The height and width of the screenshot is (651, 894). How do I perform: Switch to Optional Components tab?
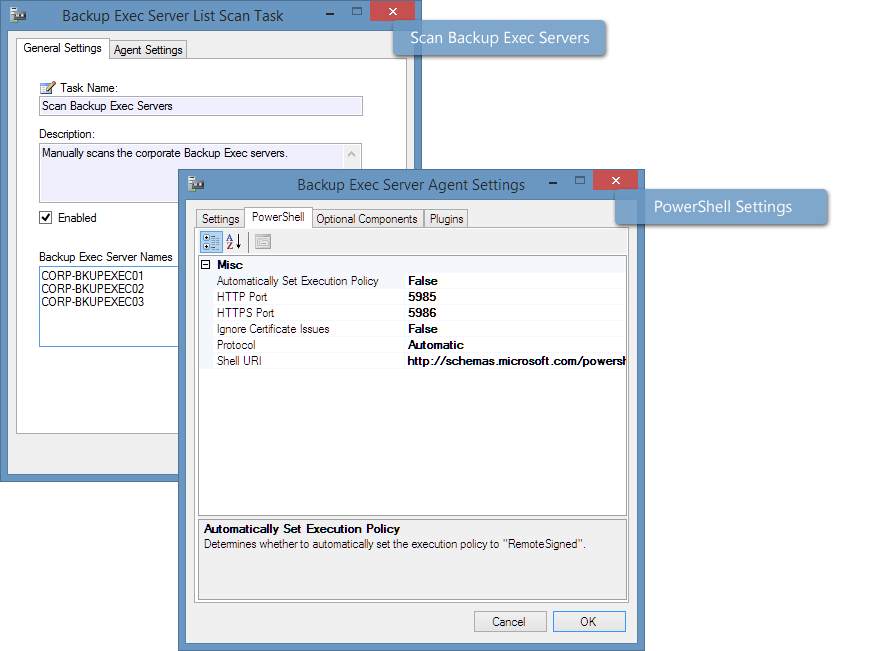(367, 219)
